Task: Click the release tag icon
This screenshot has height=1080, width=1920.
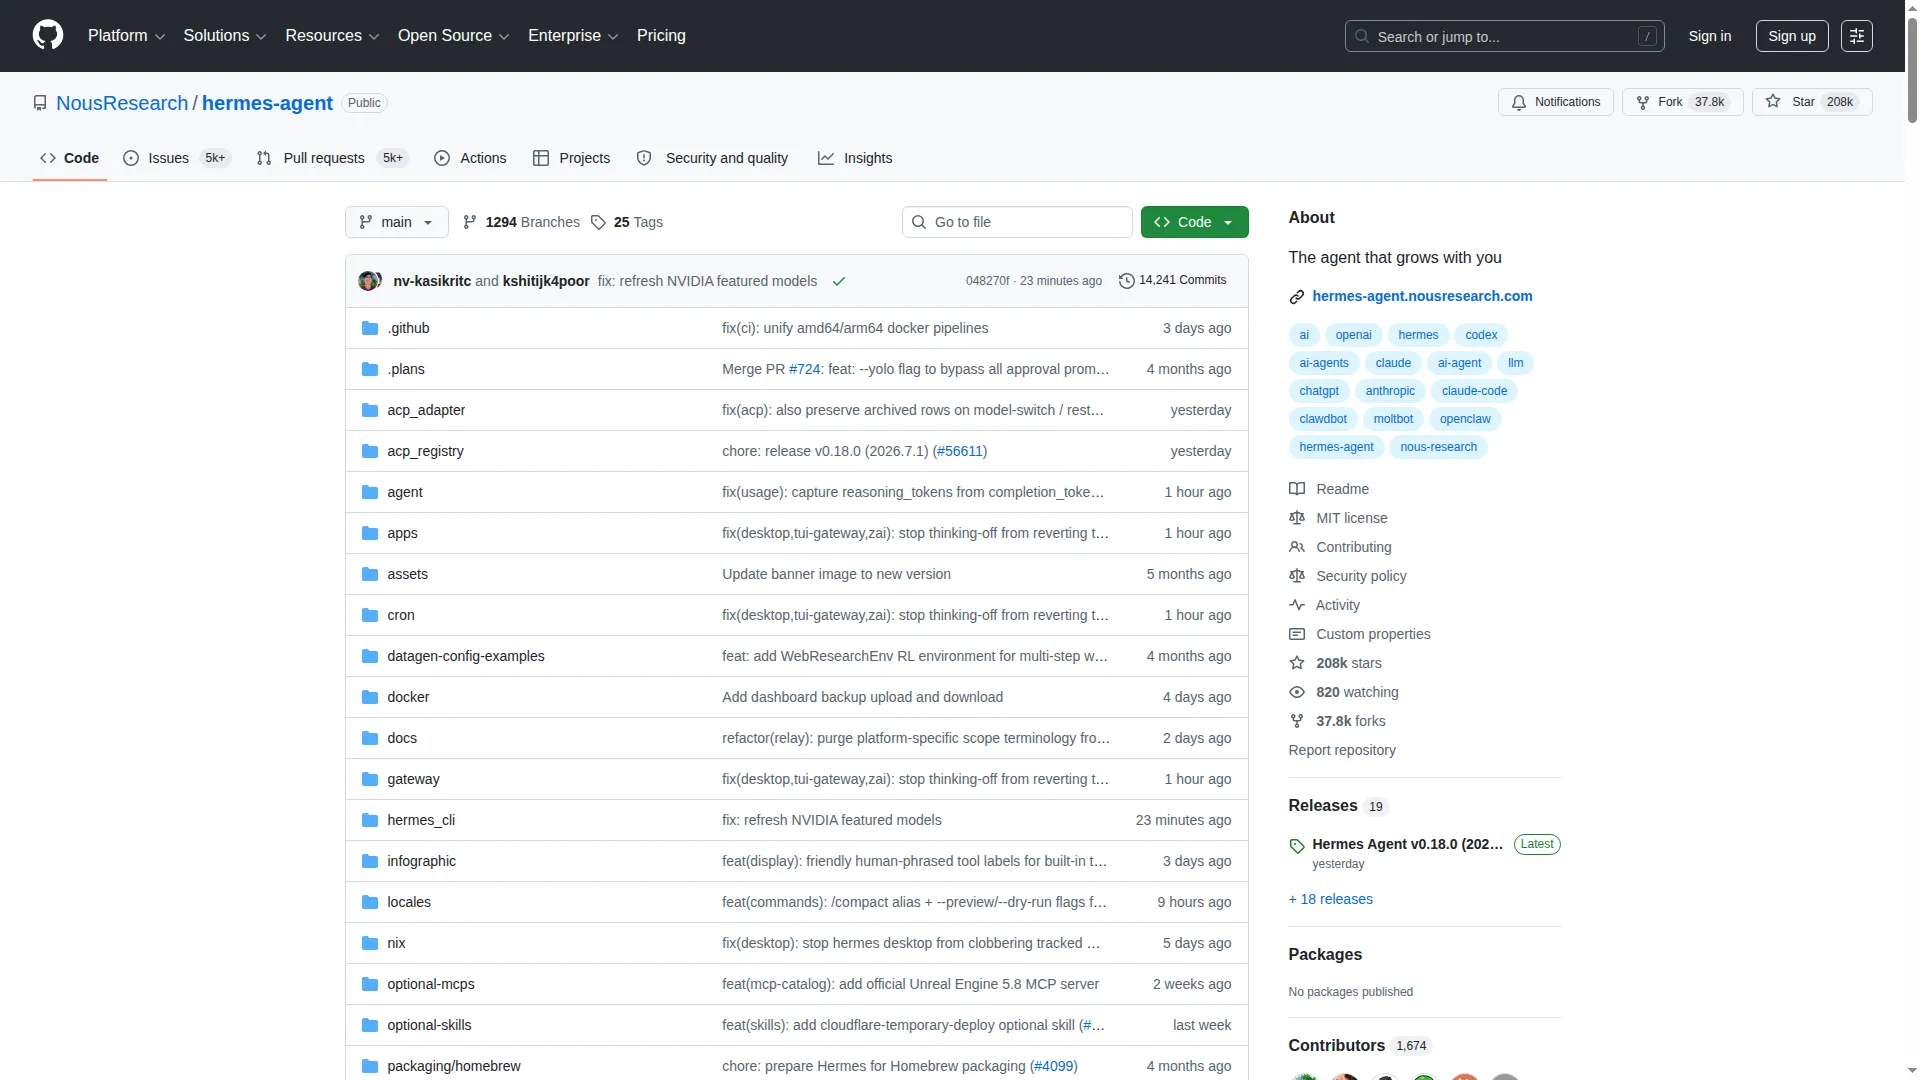Action: 1297,846
